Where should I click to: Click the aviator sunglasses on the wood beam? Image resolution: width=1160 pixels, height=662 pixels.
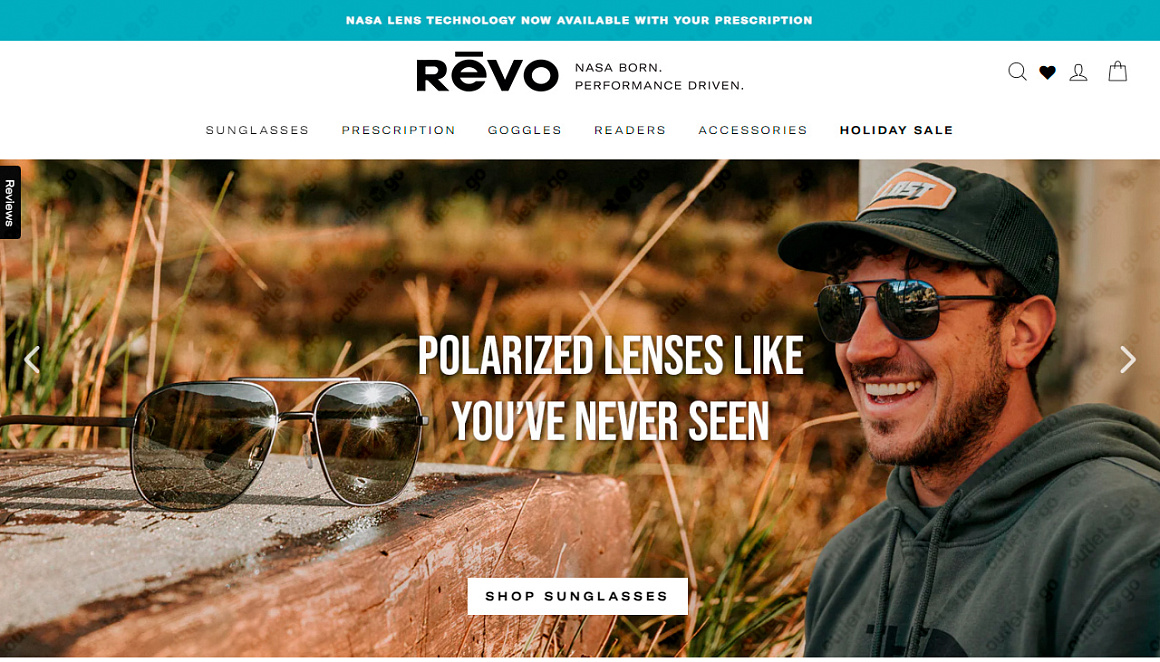(x=215, y=442)
